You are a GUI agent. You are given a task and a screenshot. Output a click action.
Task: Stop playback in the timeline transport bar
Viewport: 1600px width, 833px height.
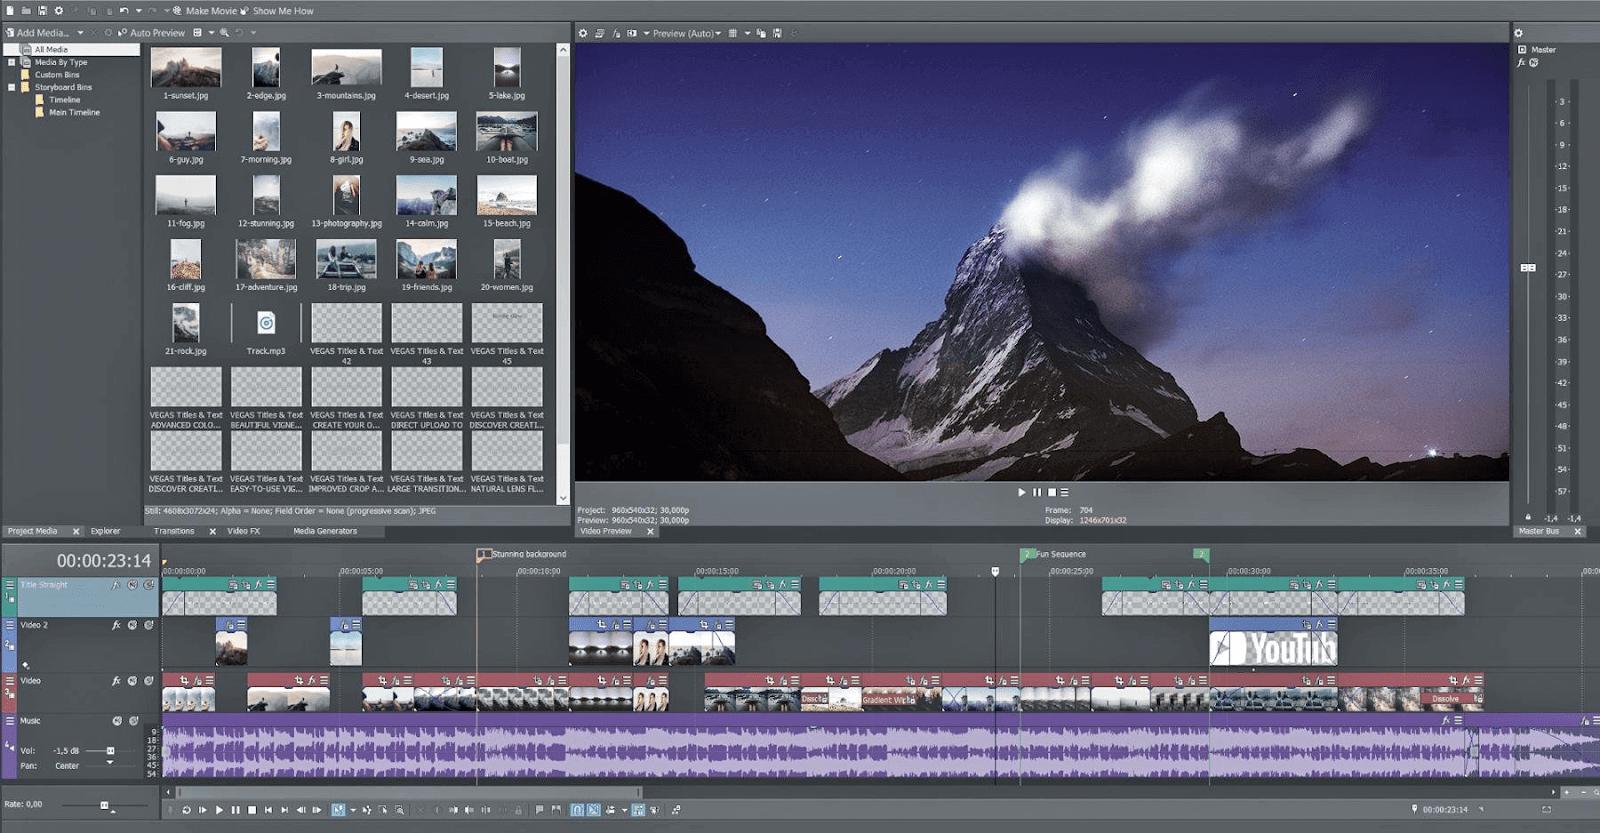tap(252, 810)
